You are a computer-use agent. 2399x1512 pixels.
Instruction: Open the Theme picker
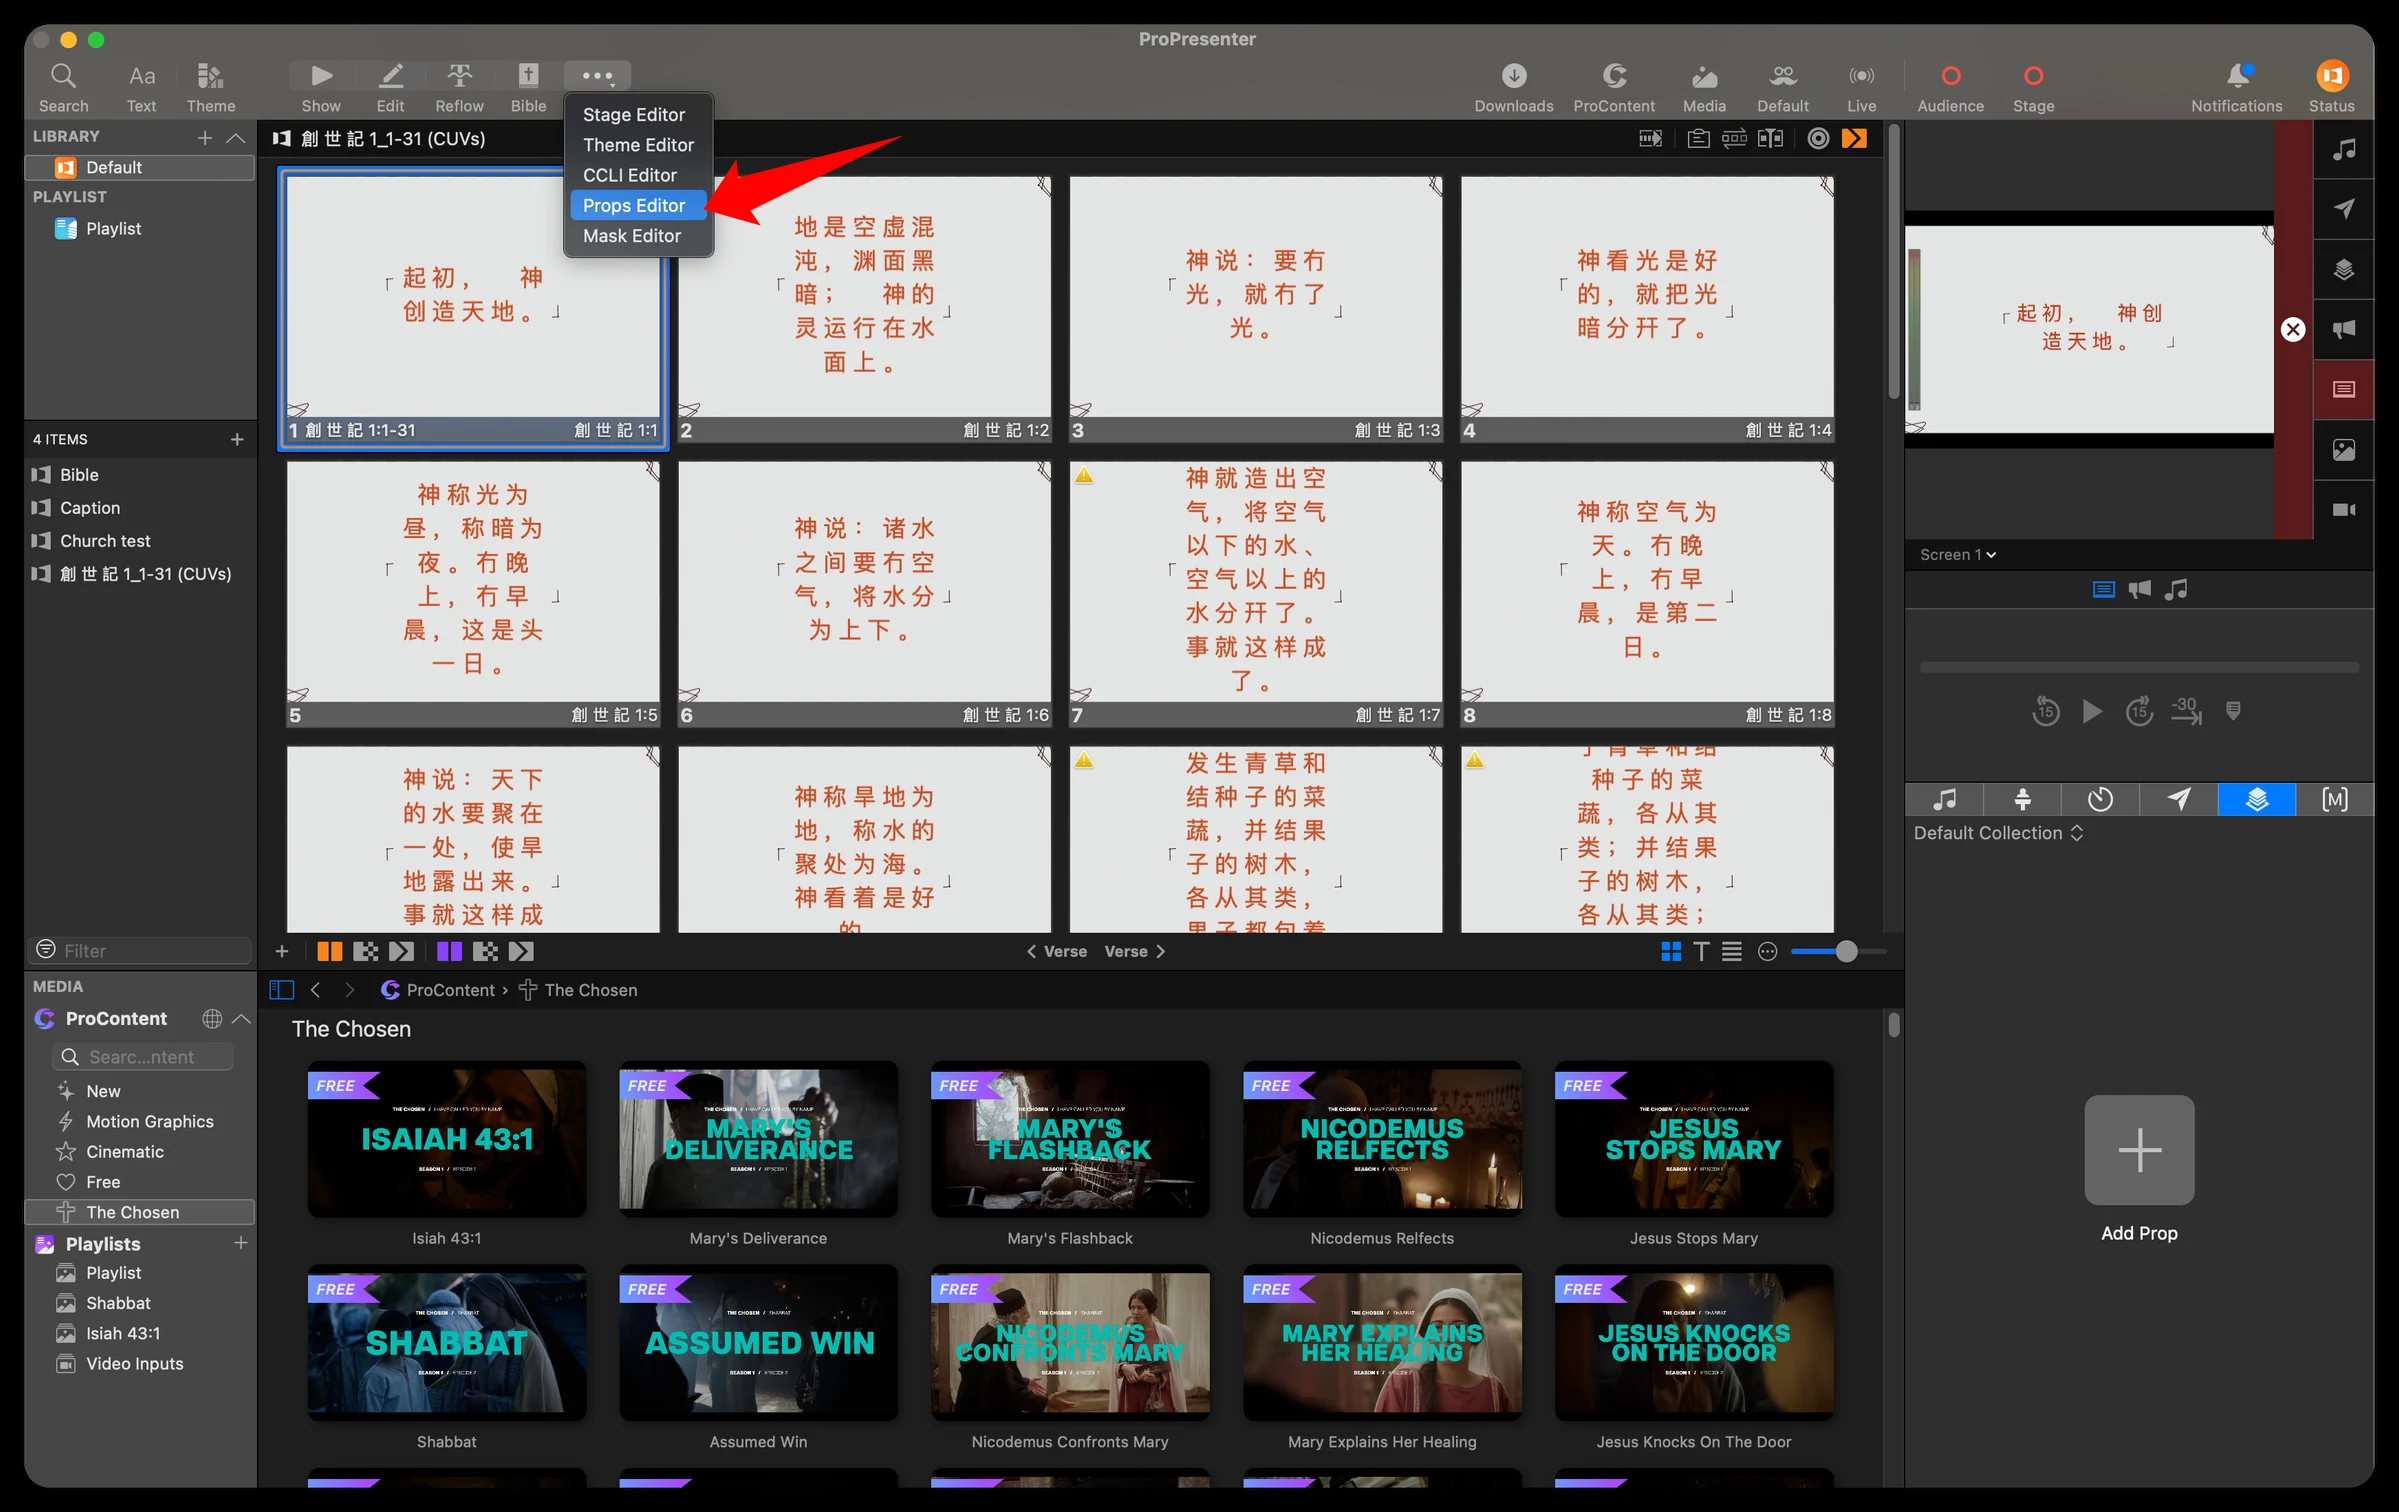pos(210,87)
